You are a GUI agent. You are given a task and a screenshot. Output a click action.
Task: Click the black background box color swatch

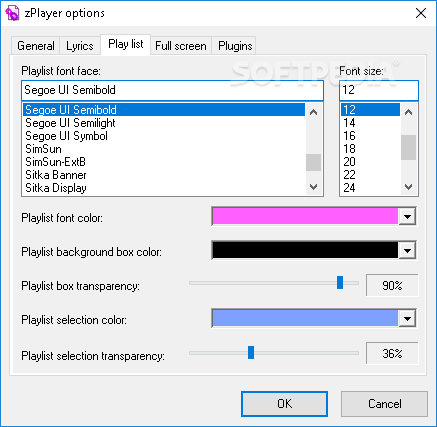[x=305, y=250]
